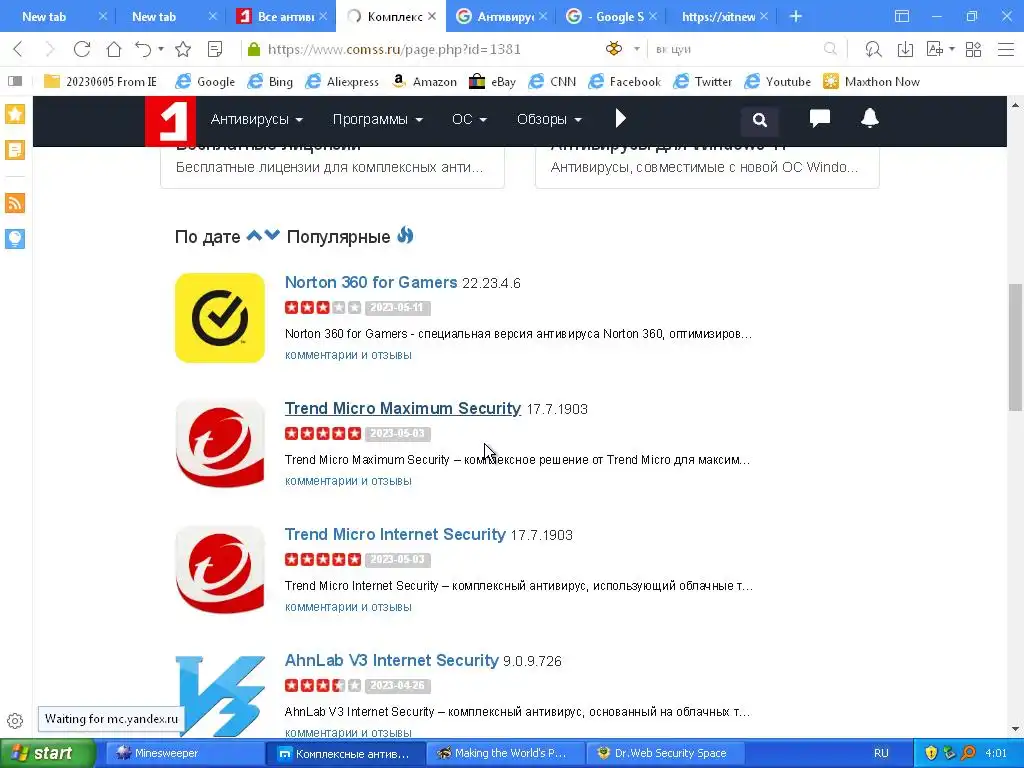Sort by date ascending arrow
The image size is (1024, 768).
tap(254, 236)
